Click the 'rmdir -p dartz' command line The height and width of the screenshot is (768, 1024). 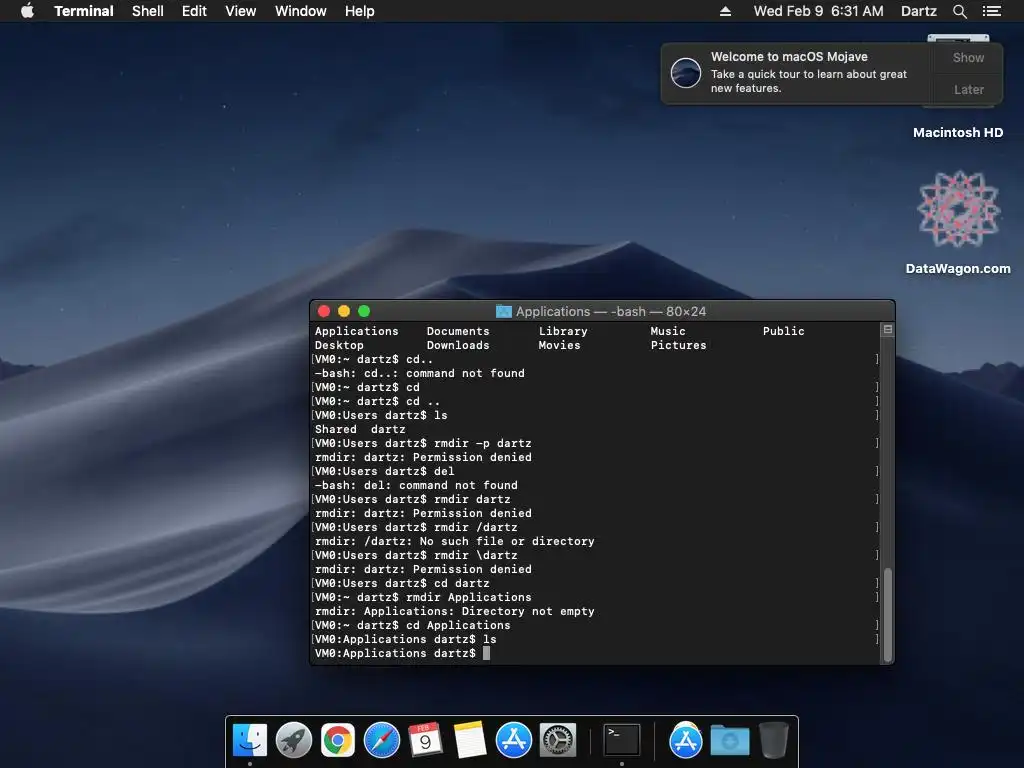(423, 443)
